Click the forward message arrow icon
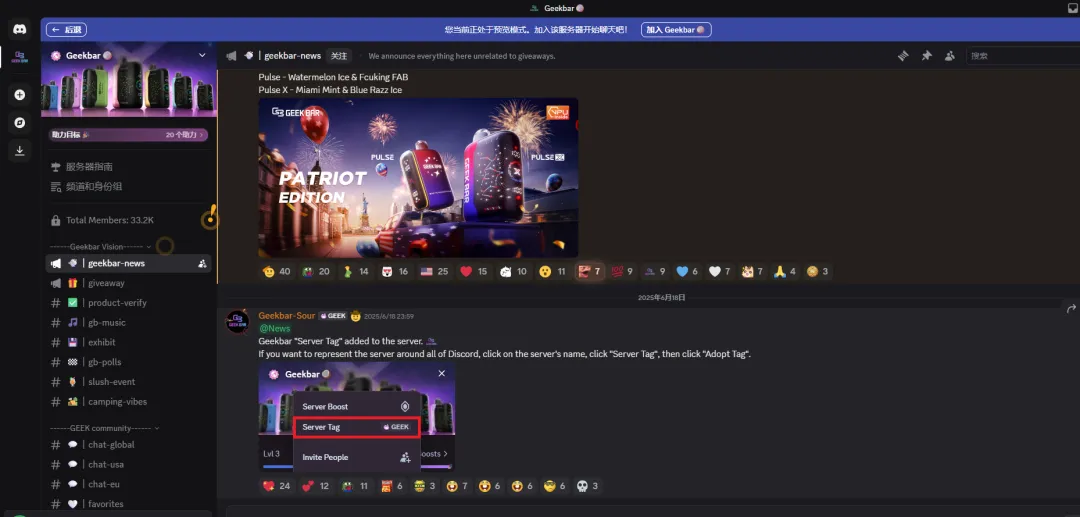Screen dimensions: 1080x517 1071,308
